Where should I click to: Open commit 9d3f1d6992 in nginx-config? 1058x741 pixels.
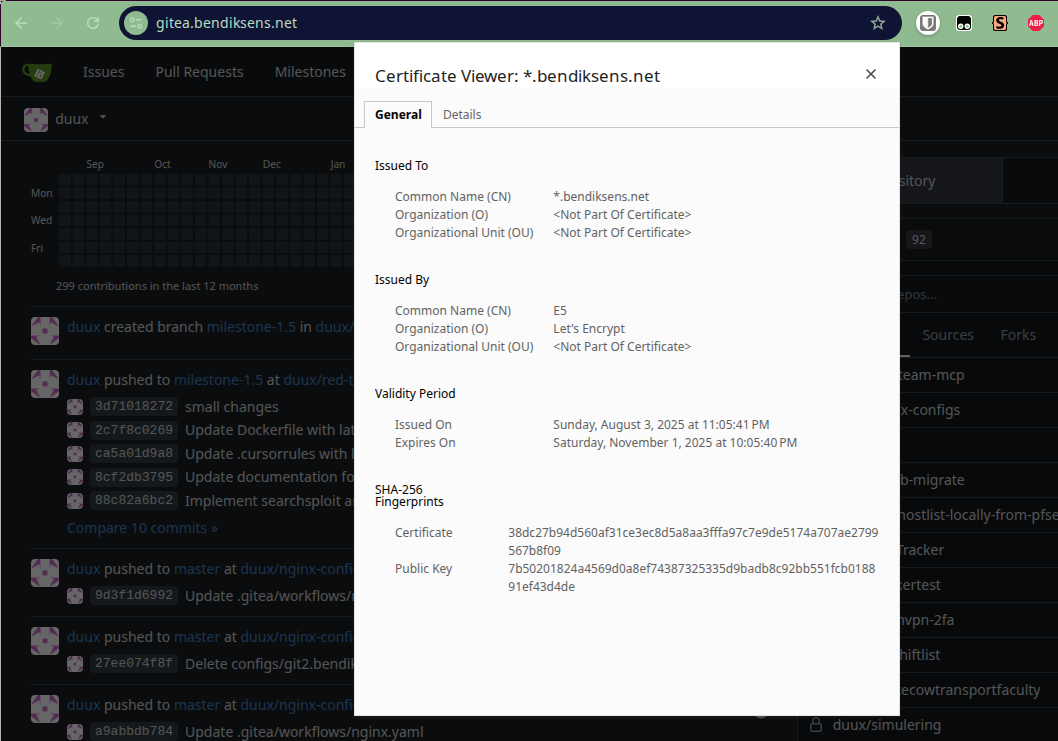click(134, 596)
